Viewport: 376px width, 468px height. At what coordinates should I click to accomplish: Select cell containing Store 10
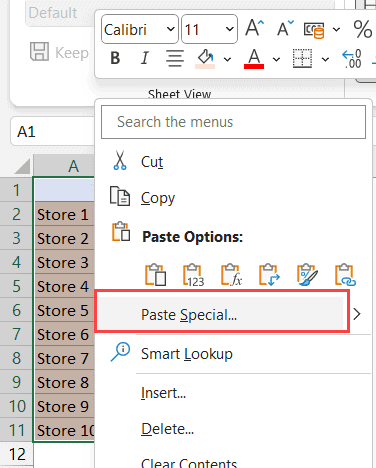coord(64,430)
